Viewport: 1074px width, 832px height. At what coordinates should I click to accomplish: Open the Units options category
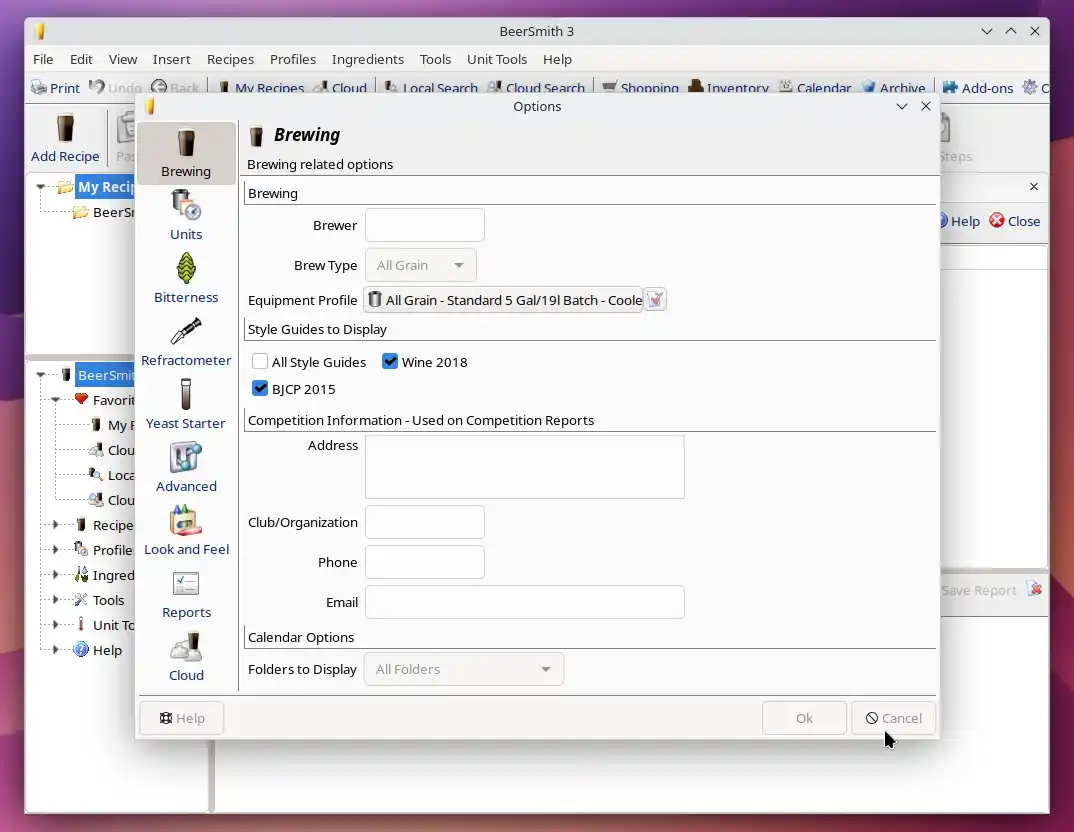click(186, 216)
